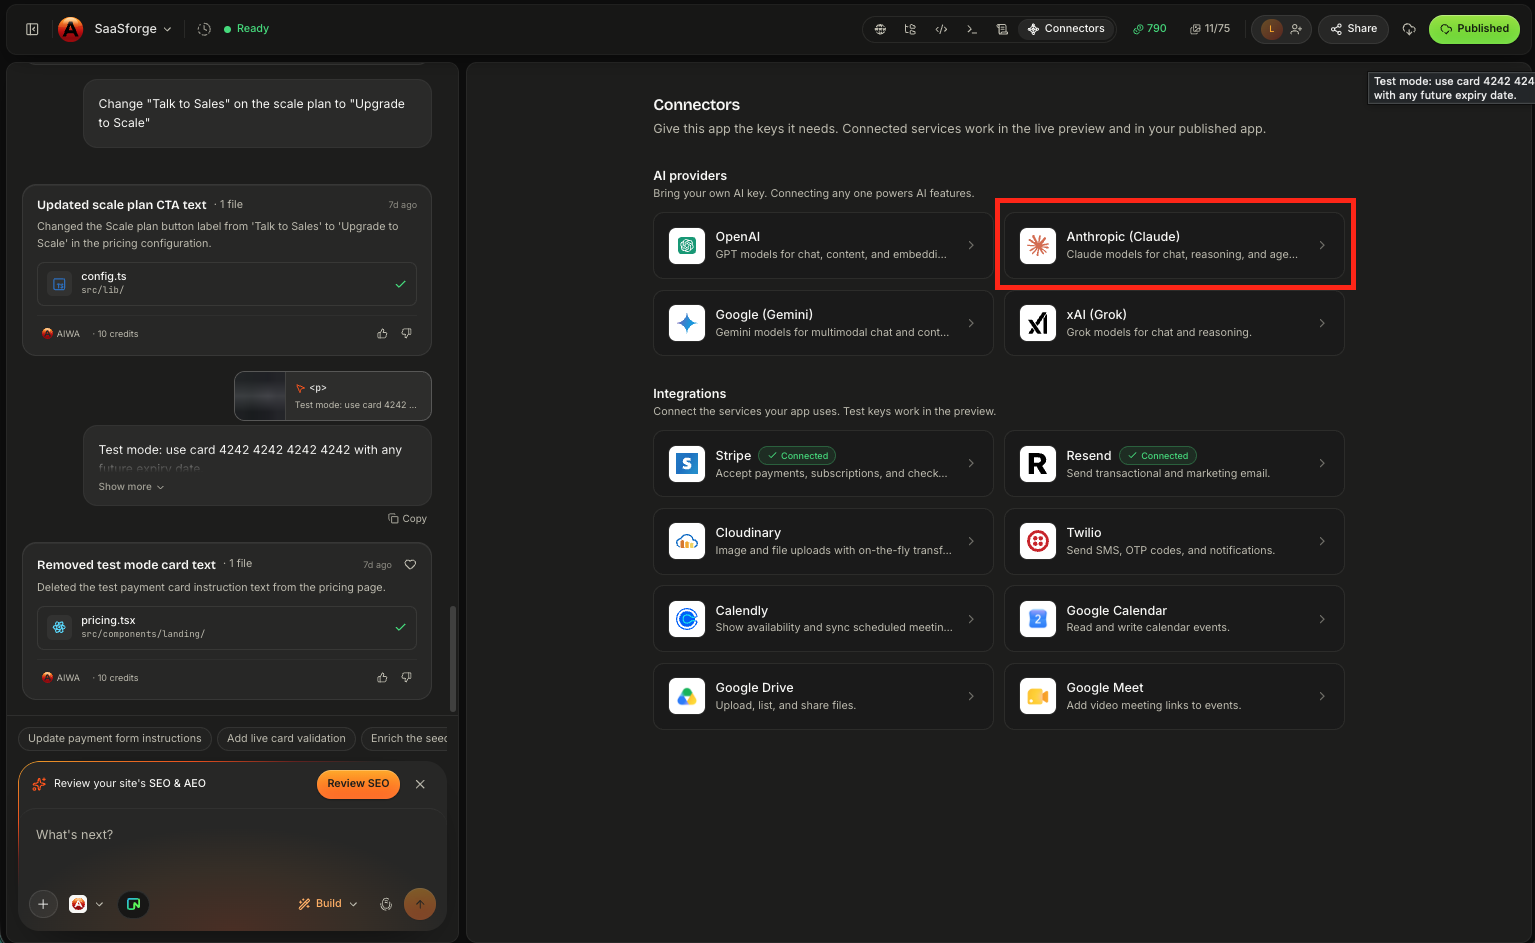Click the Share button
1535x943 pixels.
pyautogui.click(x=1354, y=29)
